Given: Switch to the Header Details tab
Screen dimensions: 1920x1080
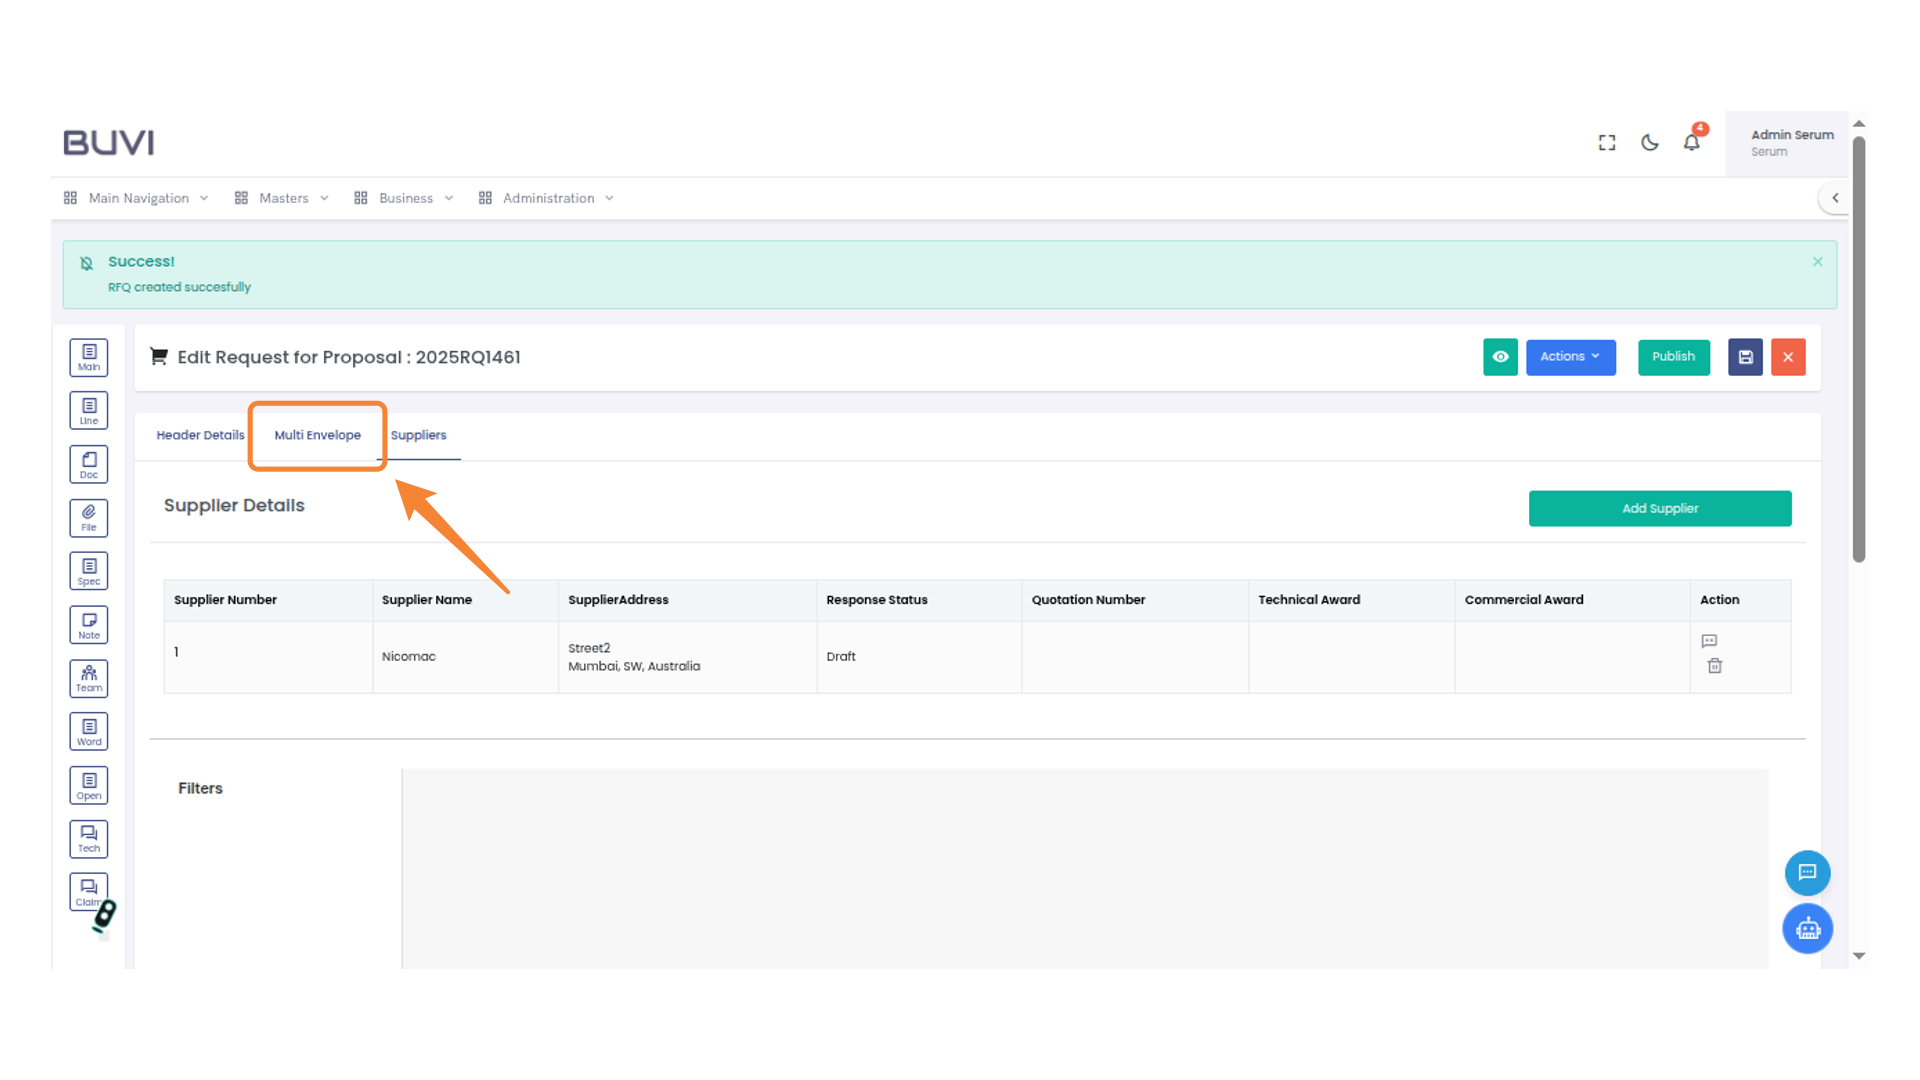Looking at the screenshot, I should point(200,435).
